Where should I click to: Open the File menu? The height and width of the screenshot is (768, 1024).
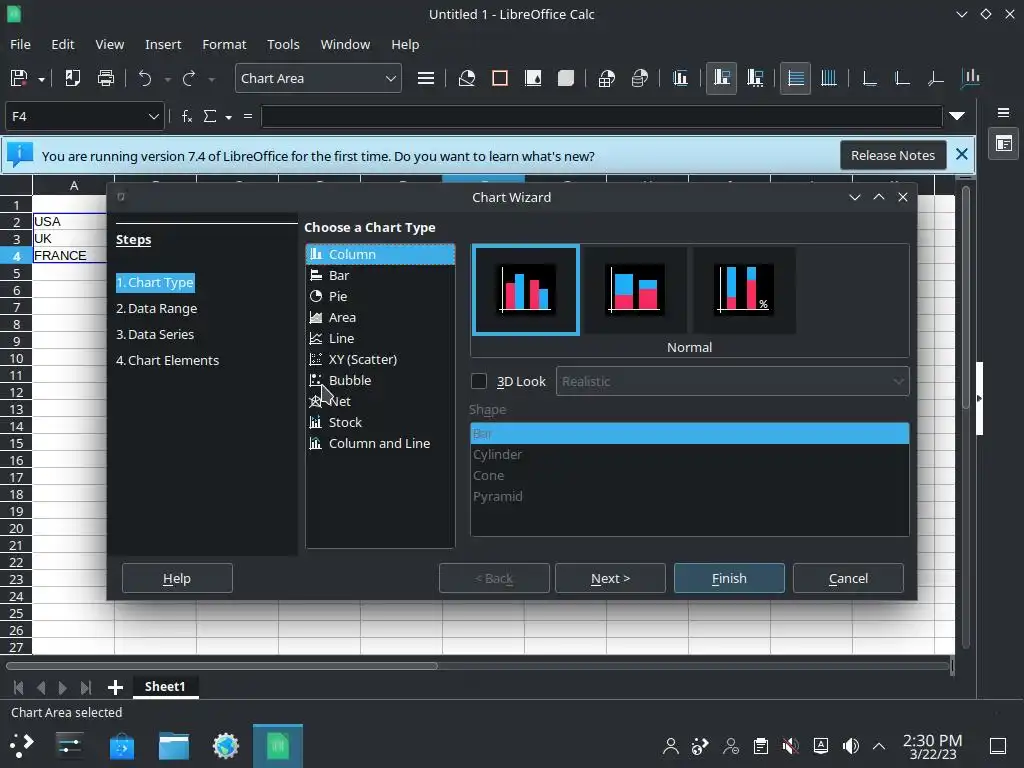pyautogui.click(x=20, y=44)
